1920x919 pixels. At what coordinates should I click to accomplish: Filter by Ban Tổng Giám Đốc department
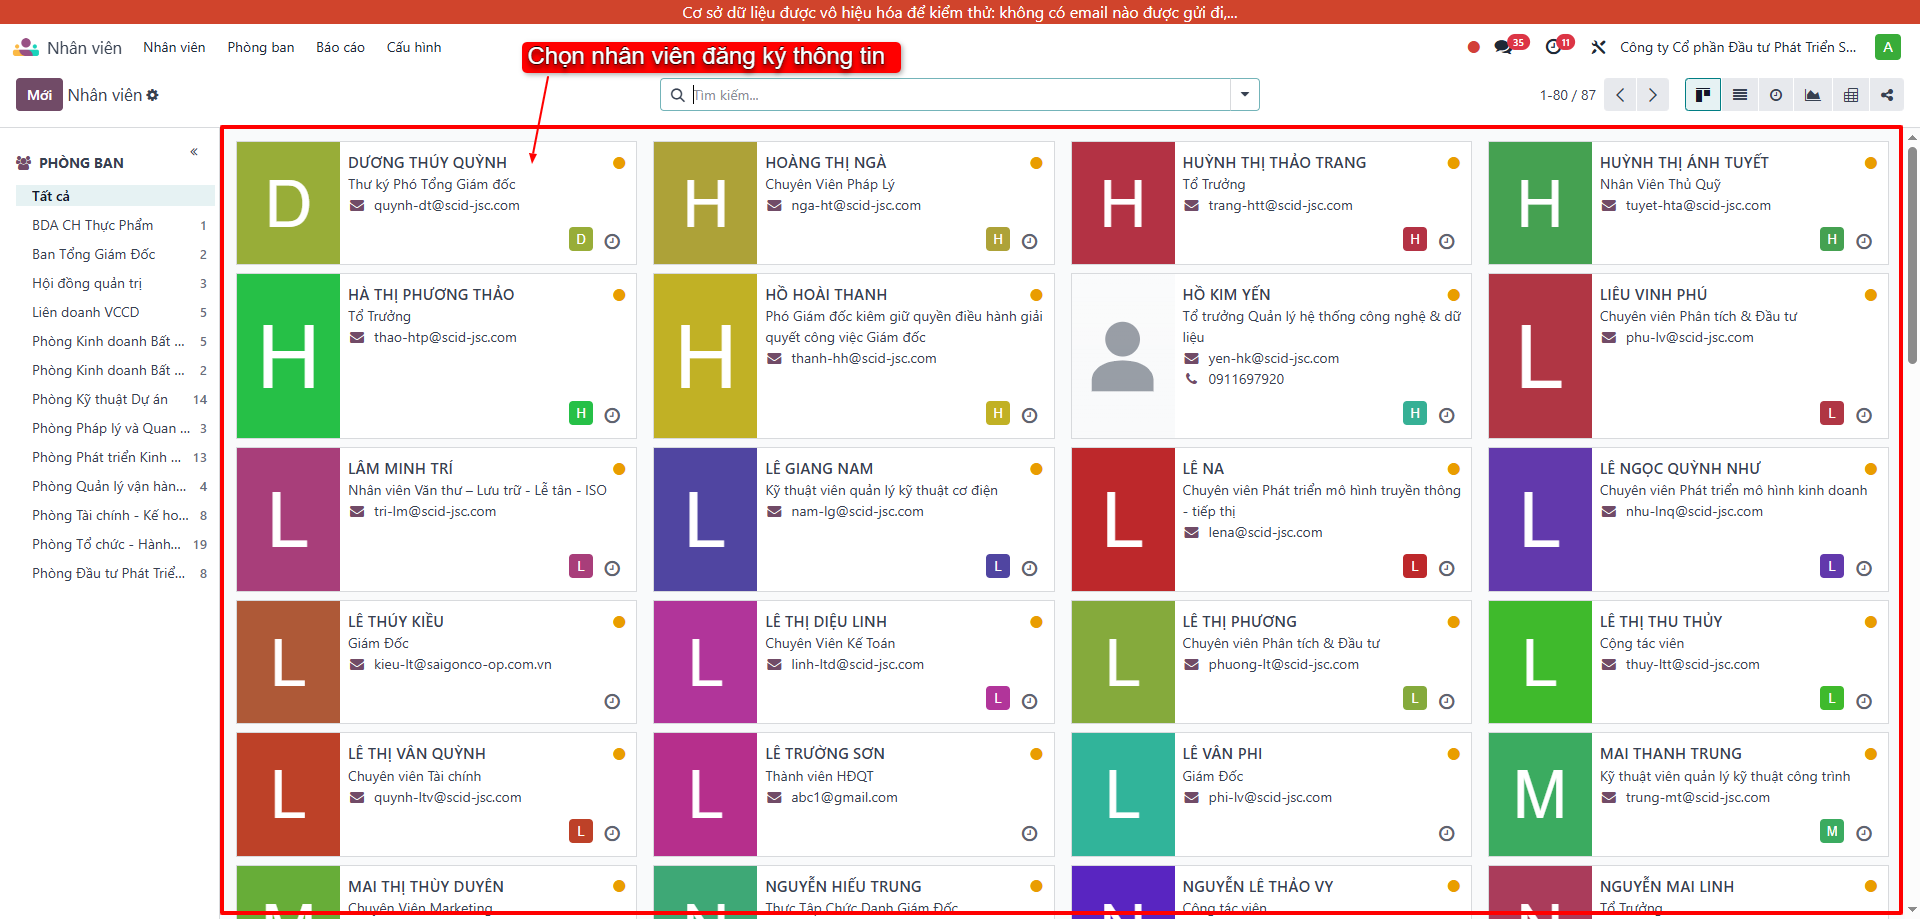tap(115, 254)
